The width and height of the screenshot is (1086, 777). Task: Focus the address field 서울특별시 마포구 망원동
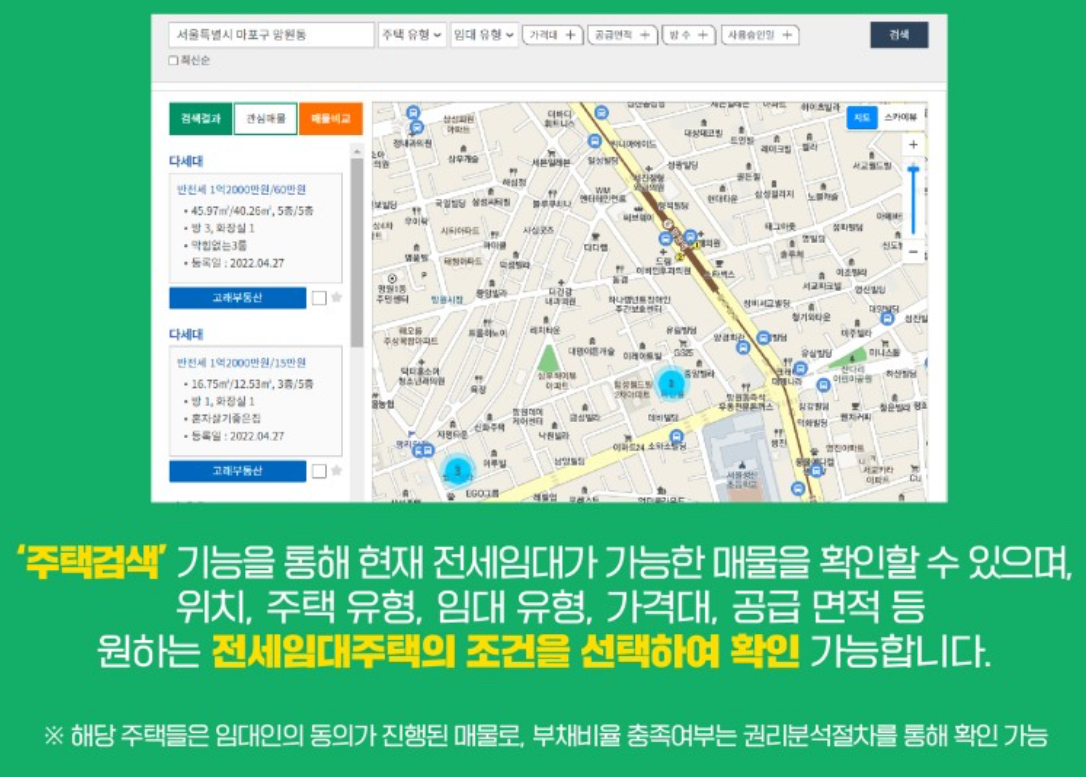271,35
